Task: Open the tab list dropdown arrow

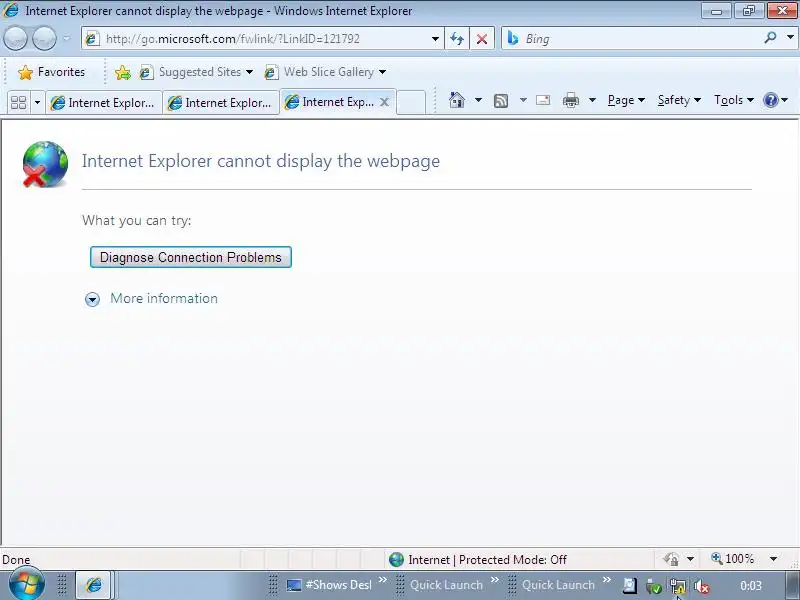Action: [37, 103]
